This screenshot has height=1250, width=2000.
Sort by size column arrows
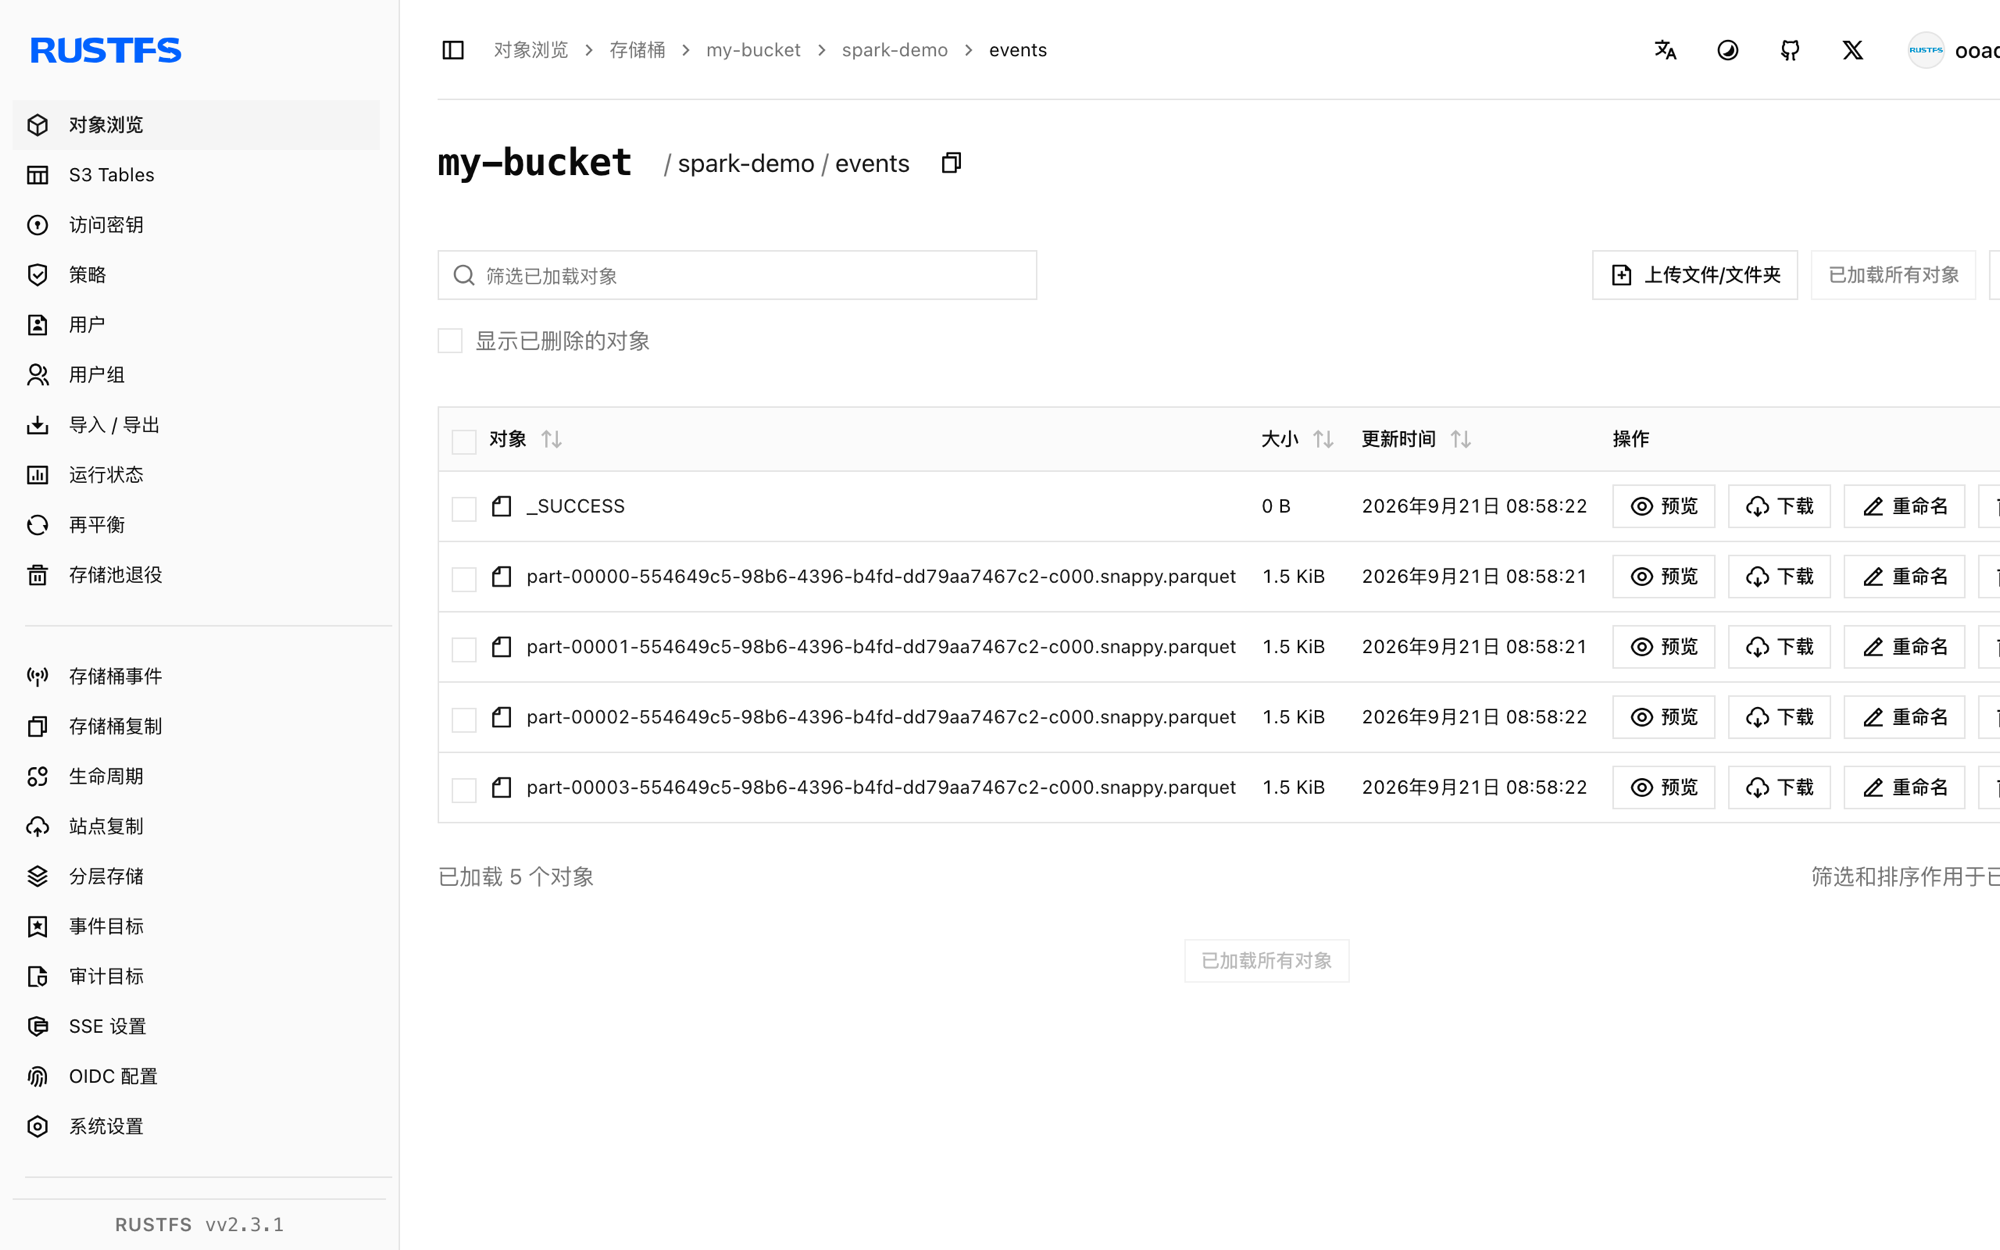(x=1323, y=439)
